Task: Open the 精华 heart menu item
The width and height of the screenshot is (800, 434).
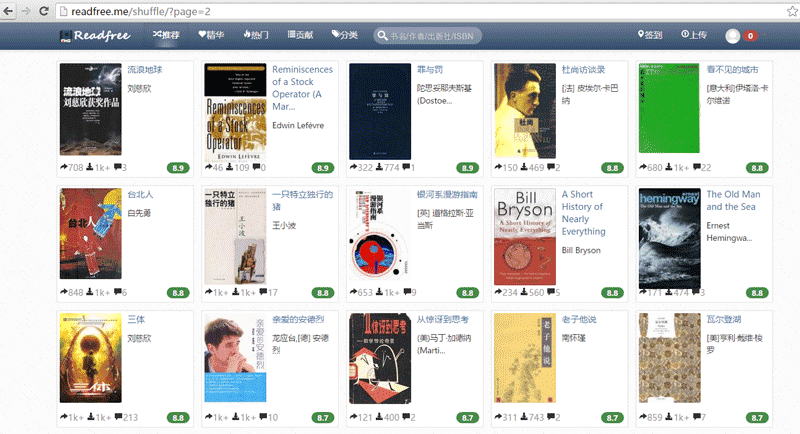Action: (211, 35)
